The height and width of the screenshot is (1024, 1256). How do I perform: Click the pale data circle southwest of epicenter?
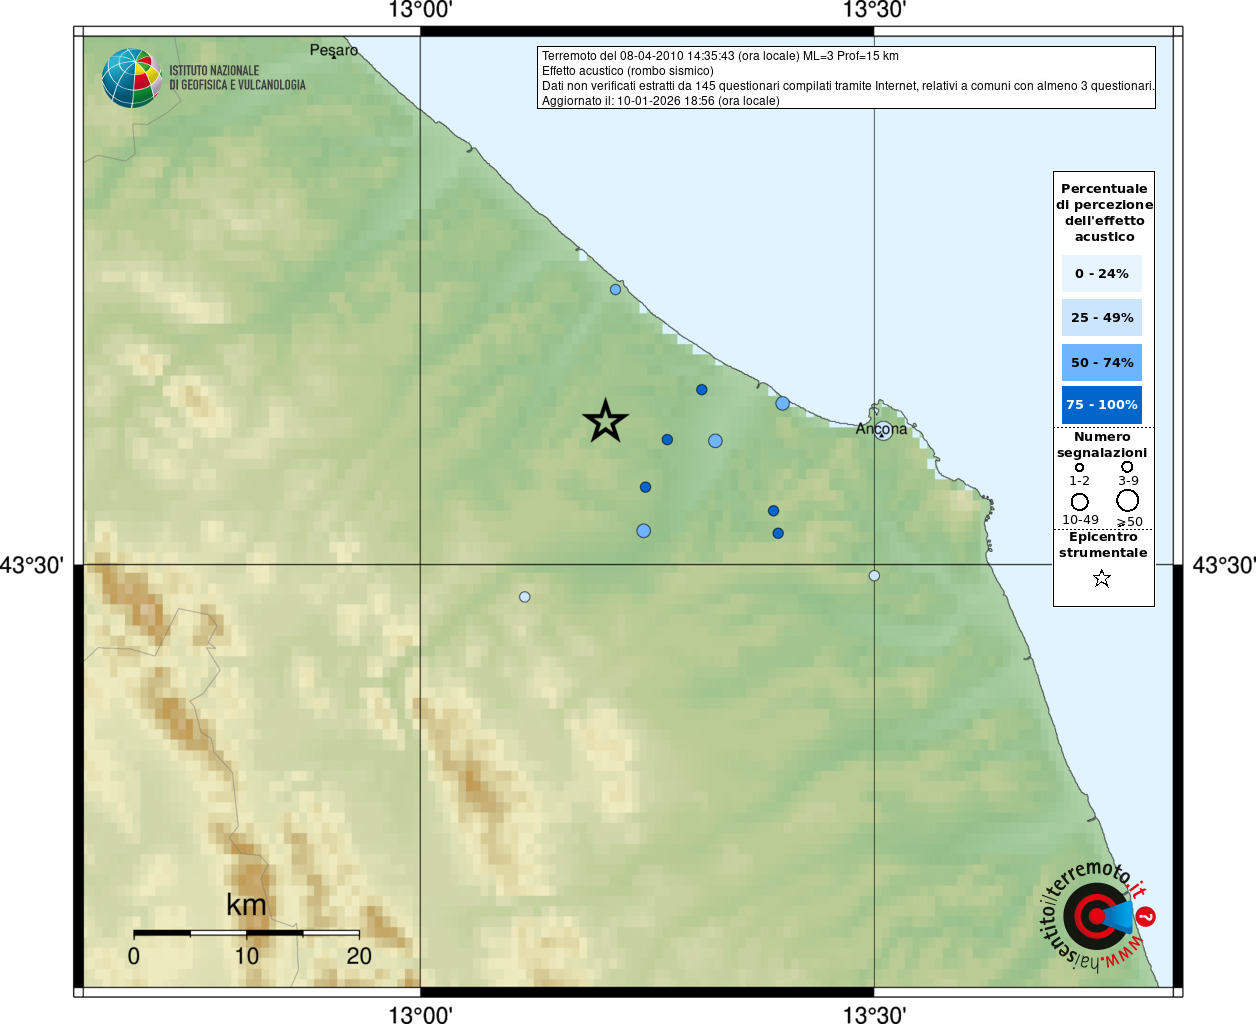pyautogui.click(x=524, y=597)
